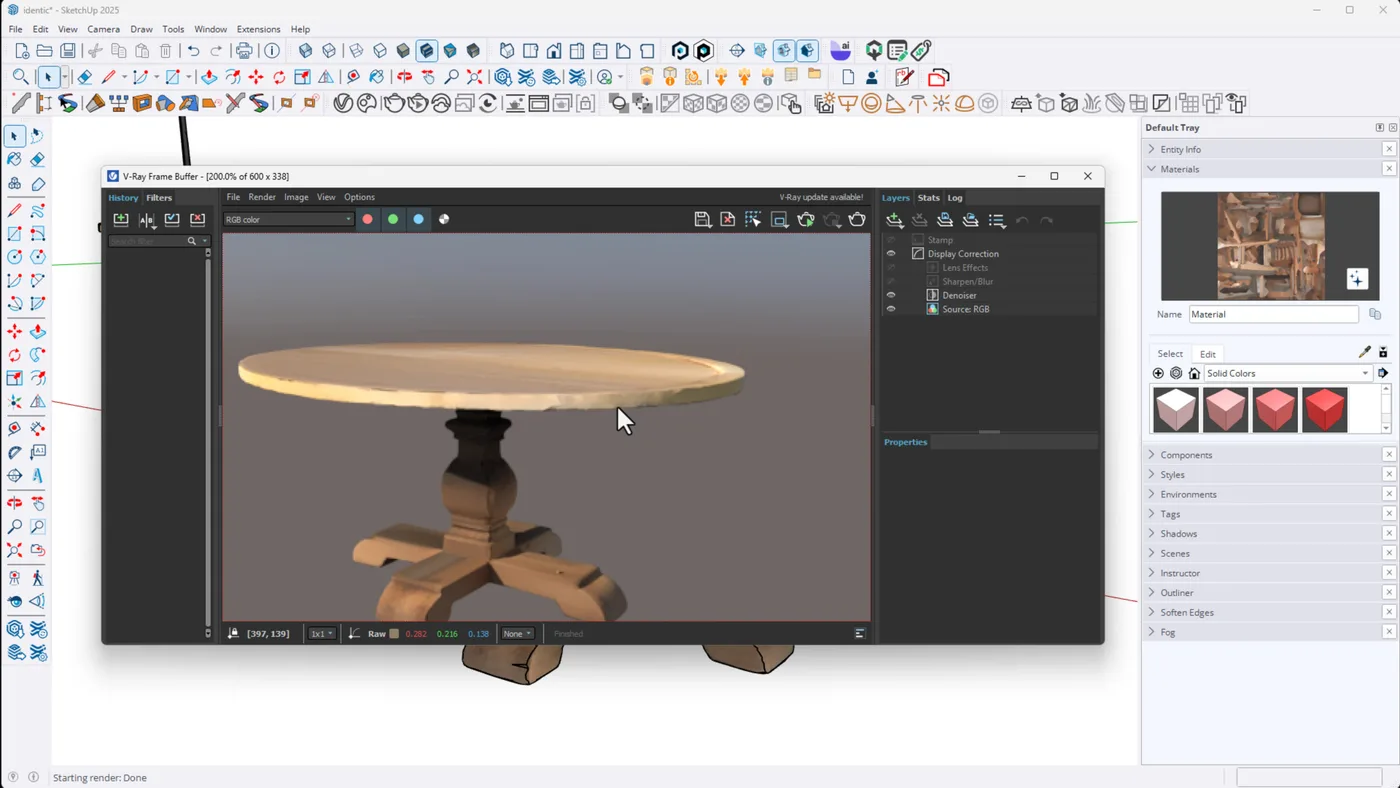Select the bright red color swatch

[1324, 410]
